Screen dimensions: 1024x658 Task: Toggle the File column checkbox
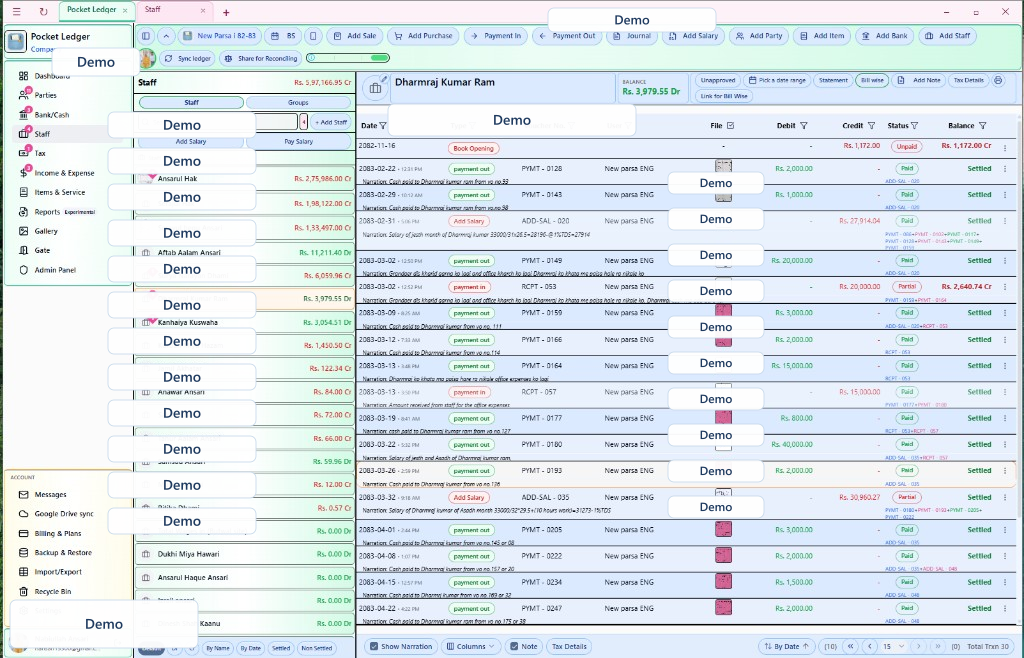730,125
